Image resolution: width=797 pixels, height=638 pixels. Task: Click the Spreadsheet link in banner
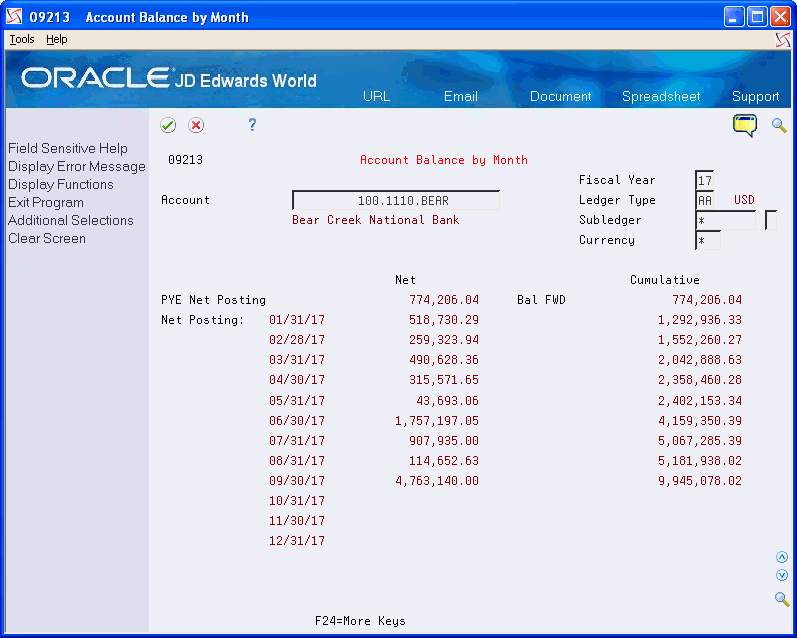pyautogui.click(x=661, y=97)
